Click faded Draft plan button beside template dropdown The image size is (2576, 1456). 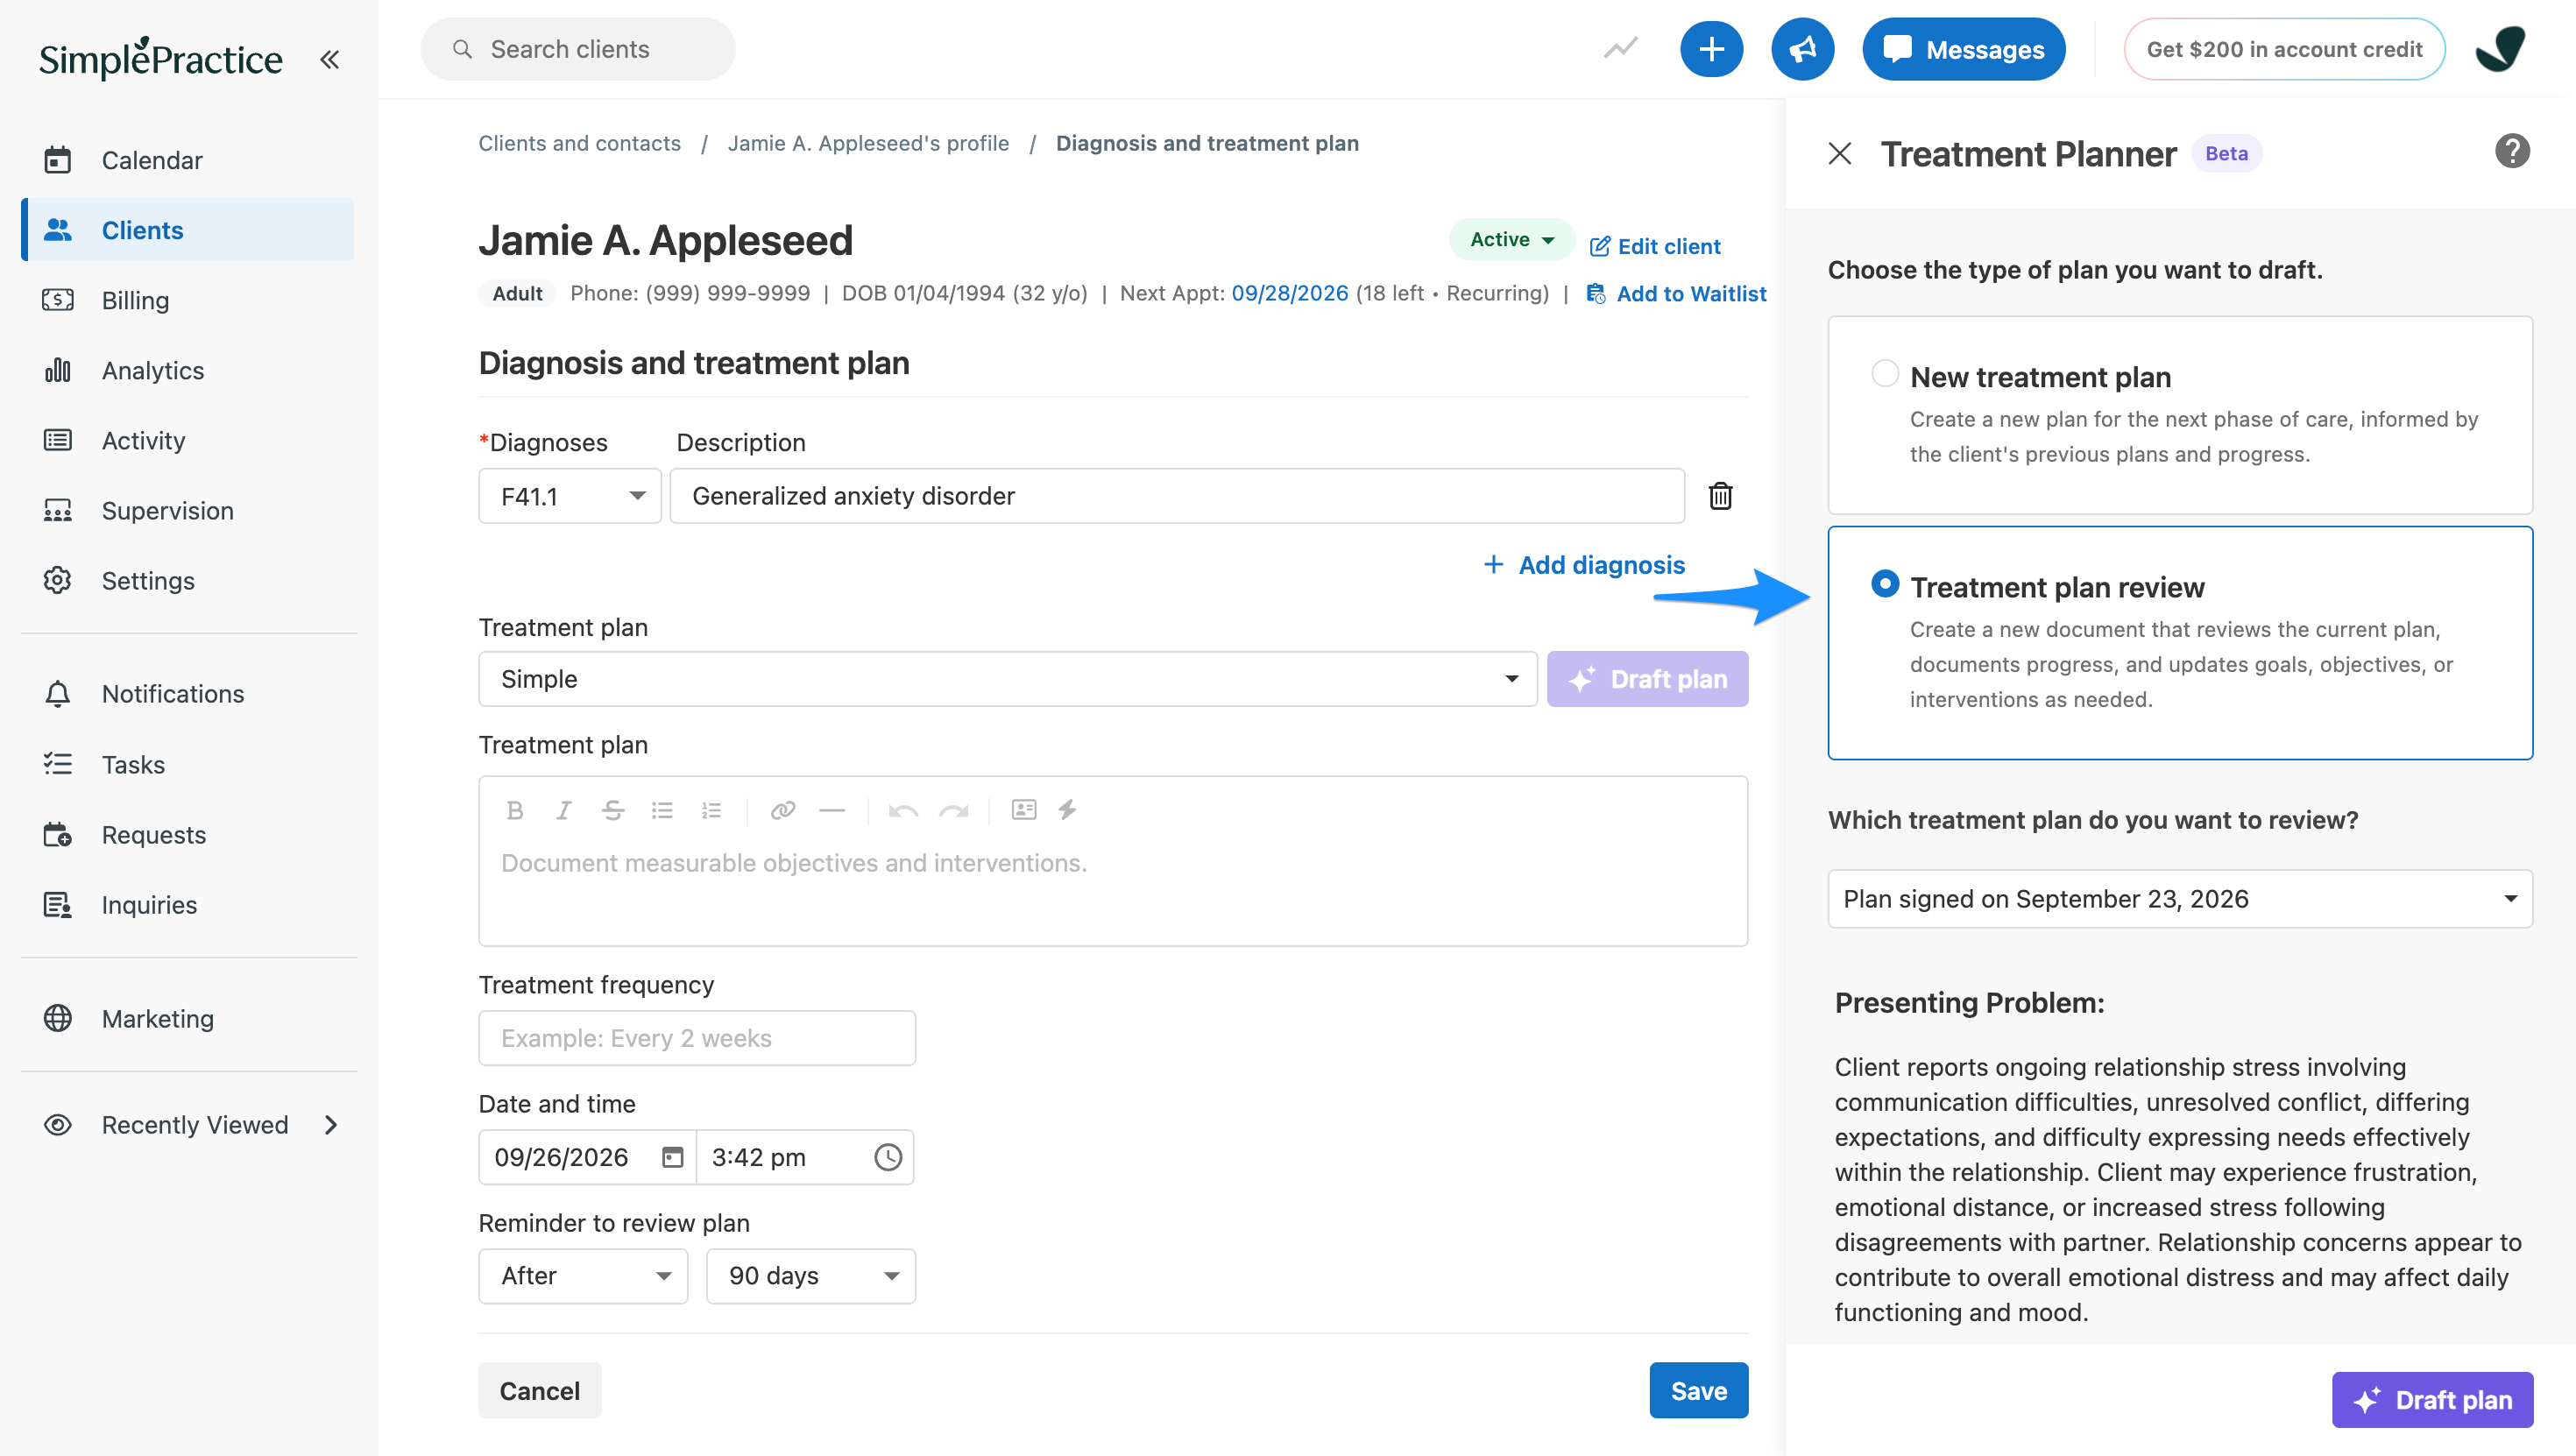click(x=1647, y=679)
